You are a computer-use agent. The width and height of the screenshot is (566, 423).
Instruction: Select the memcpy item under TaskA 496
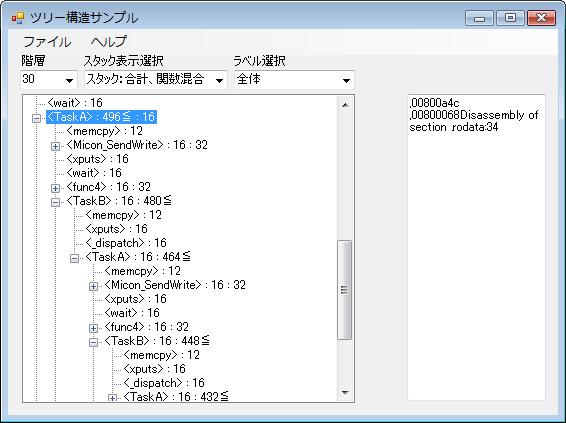coord(105,131)
